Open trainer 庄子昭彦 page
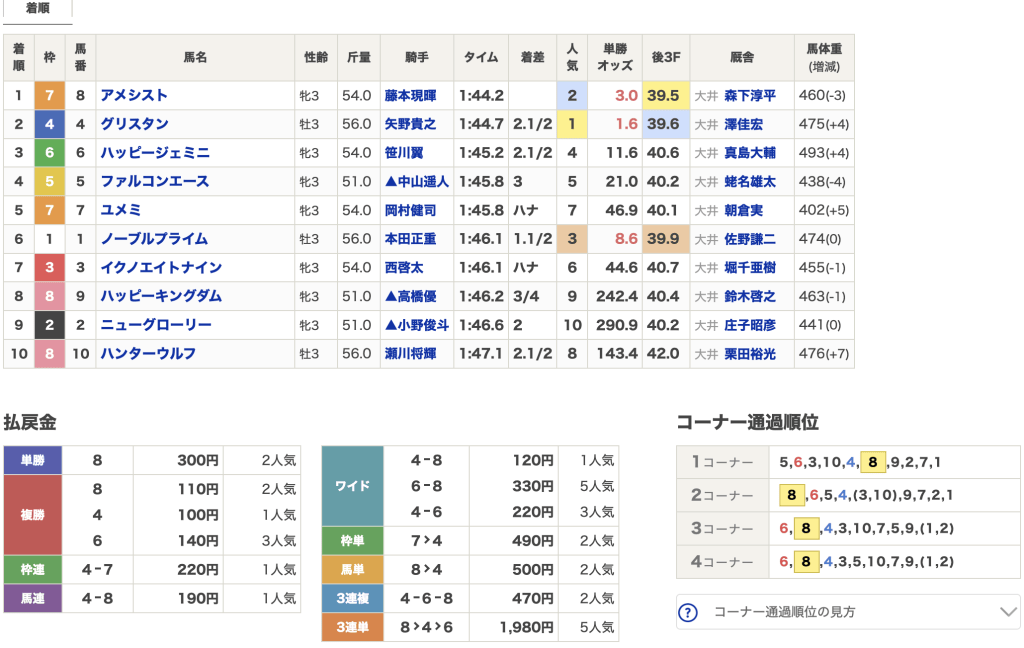The height and width of the screenshot is (648, 1024). pyautogui.click(x=750, y=325)
